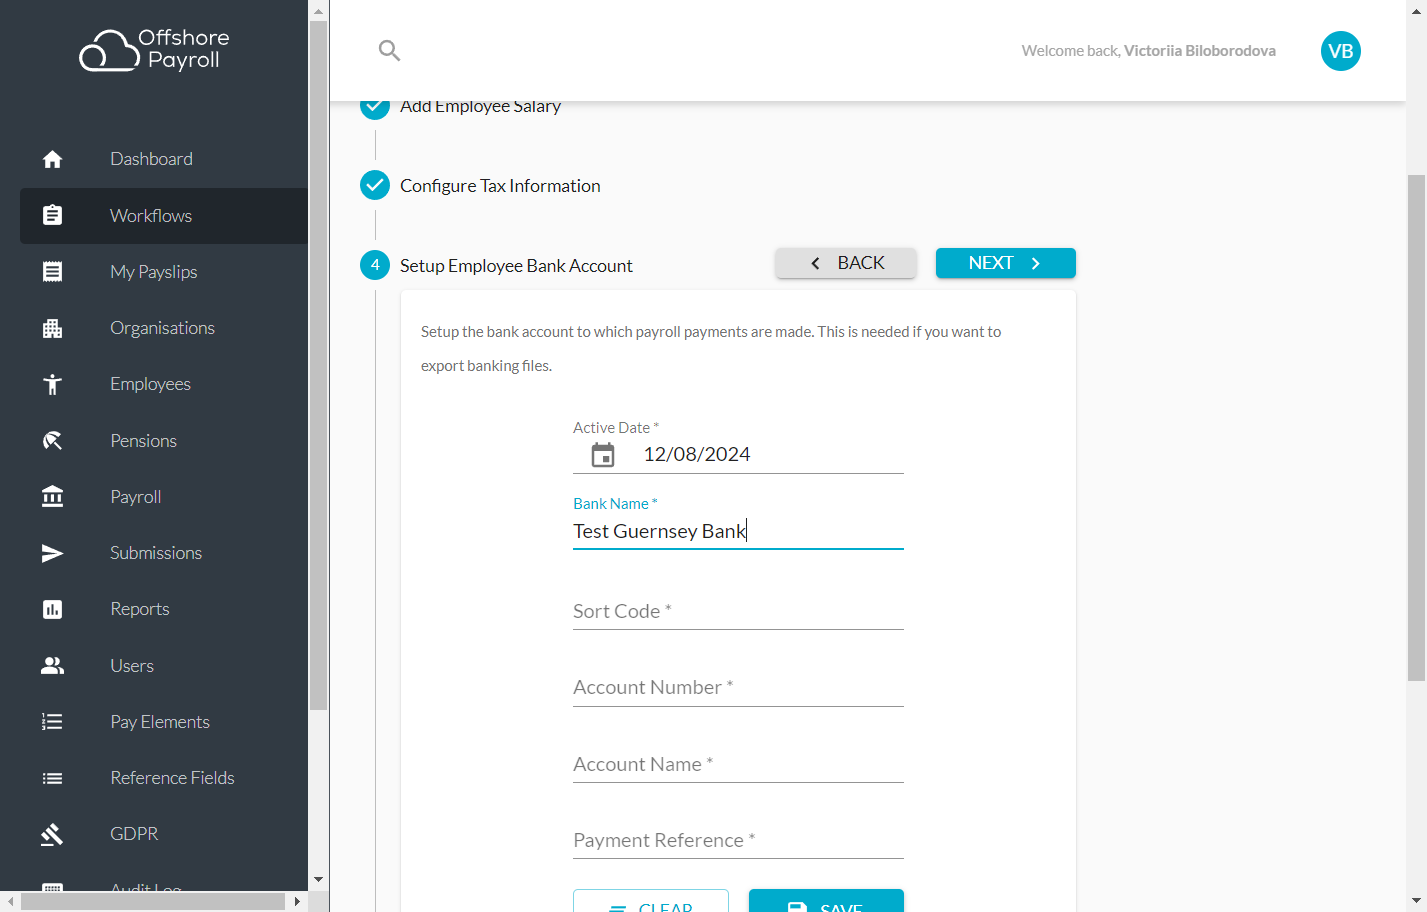This screenshot has height=912, width=1427.
Task: Click the Add Employee Salary step label
Action: coord(481,106)
